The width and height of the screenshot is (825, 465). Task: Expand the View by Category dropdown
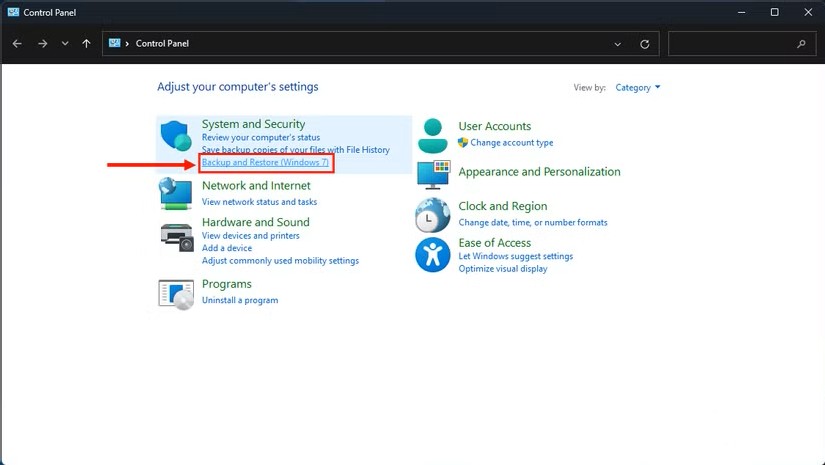[638, 88]
